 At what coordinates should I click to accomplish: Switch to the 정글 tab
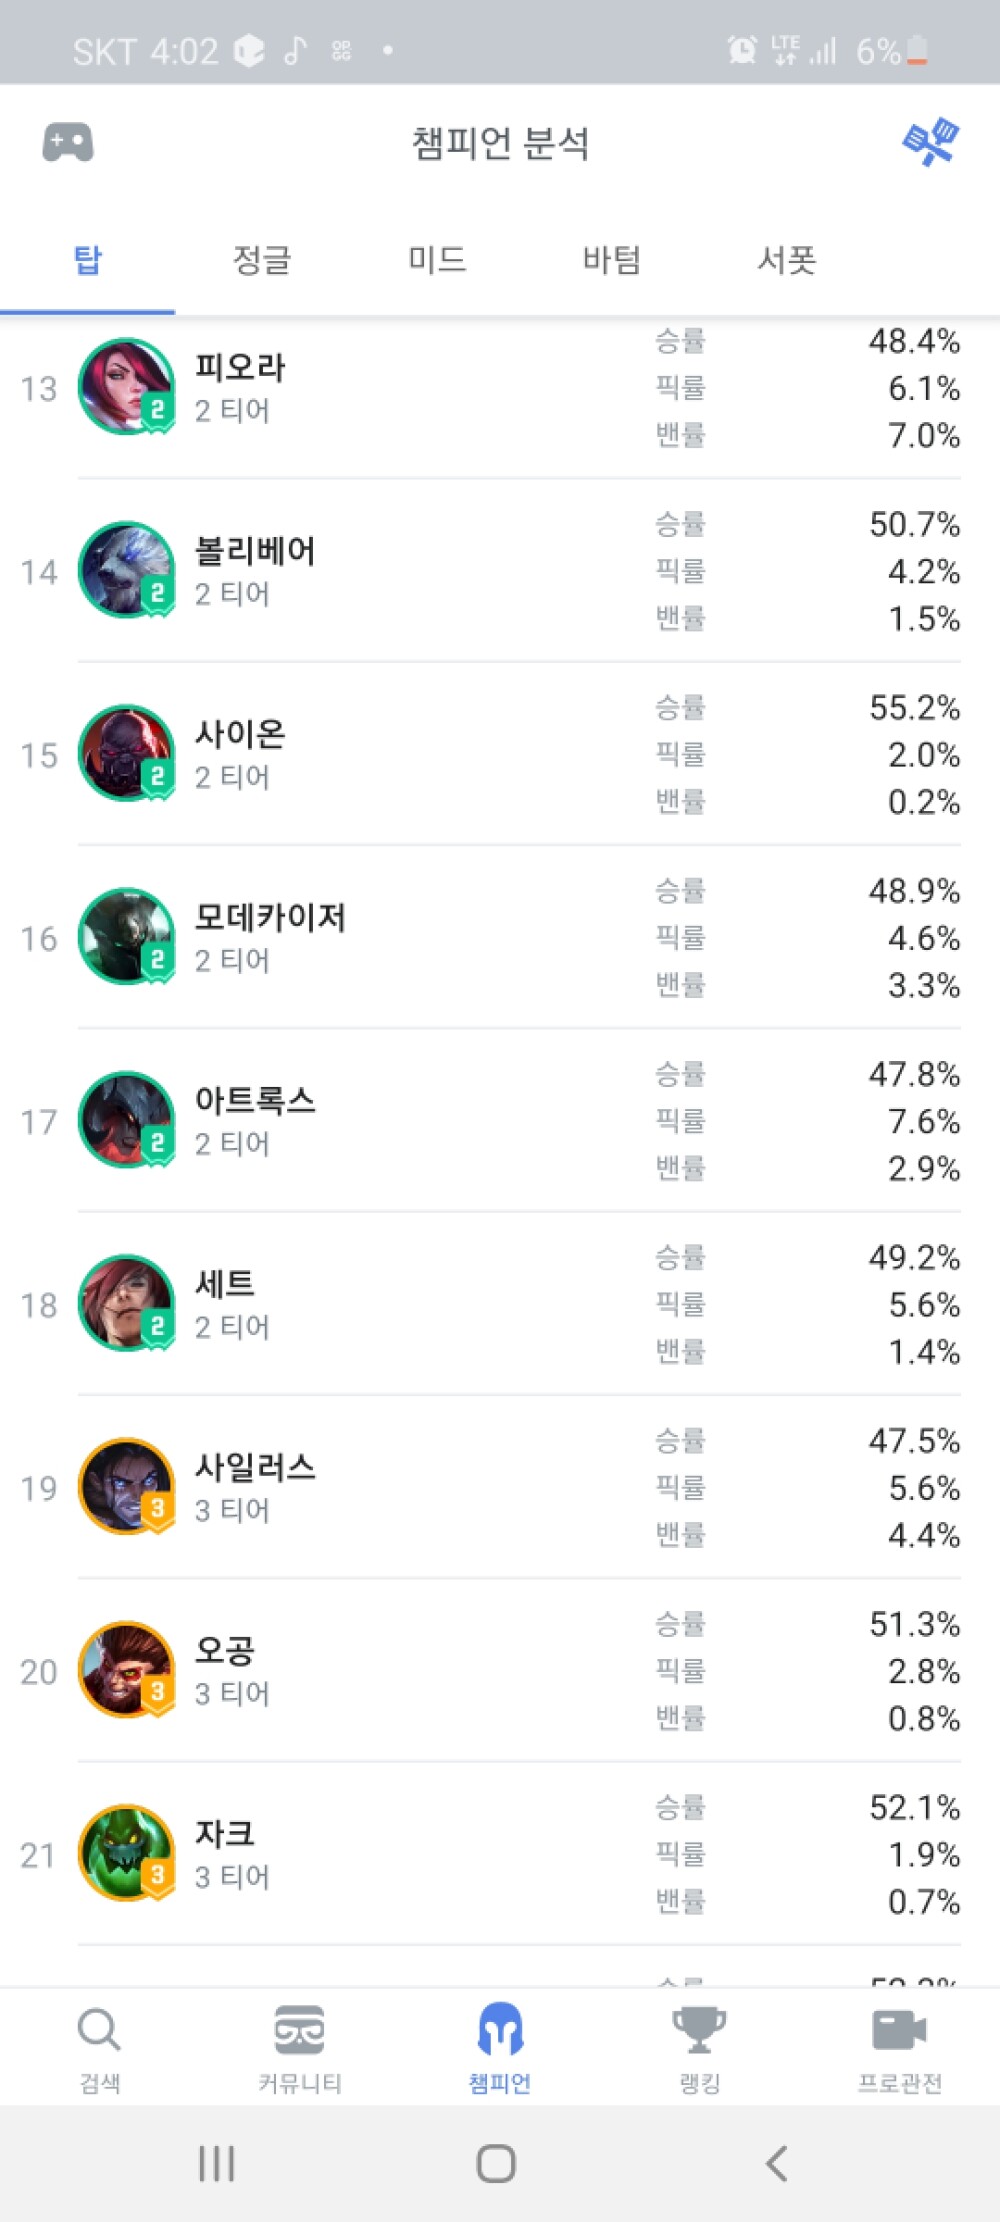point(262,260)
